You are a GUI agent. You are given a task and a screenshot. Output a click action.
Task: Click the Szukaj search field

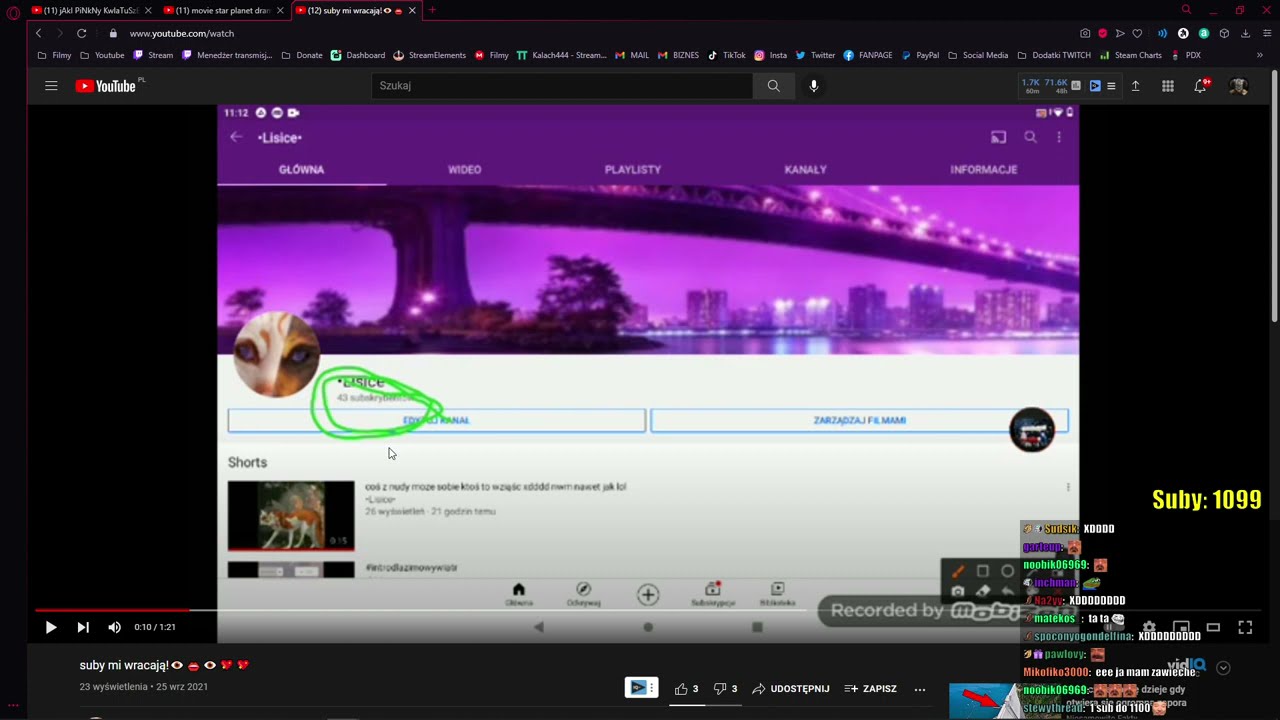click(x=561, y=86)
